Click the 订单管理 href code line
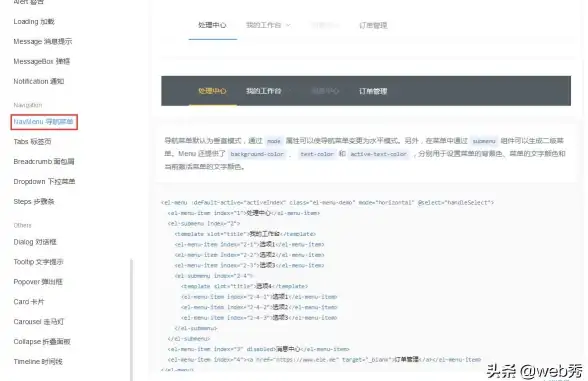 (324, 360)
